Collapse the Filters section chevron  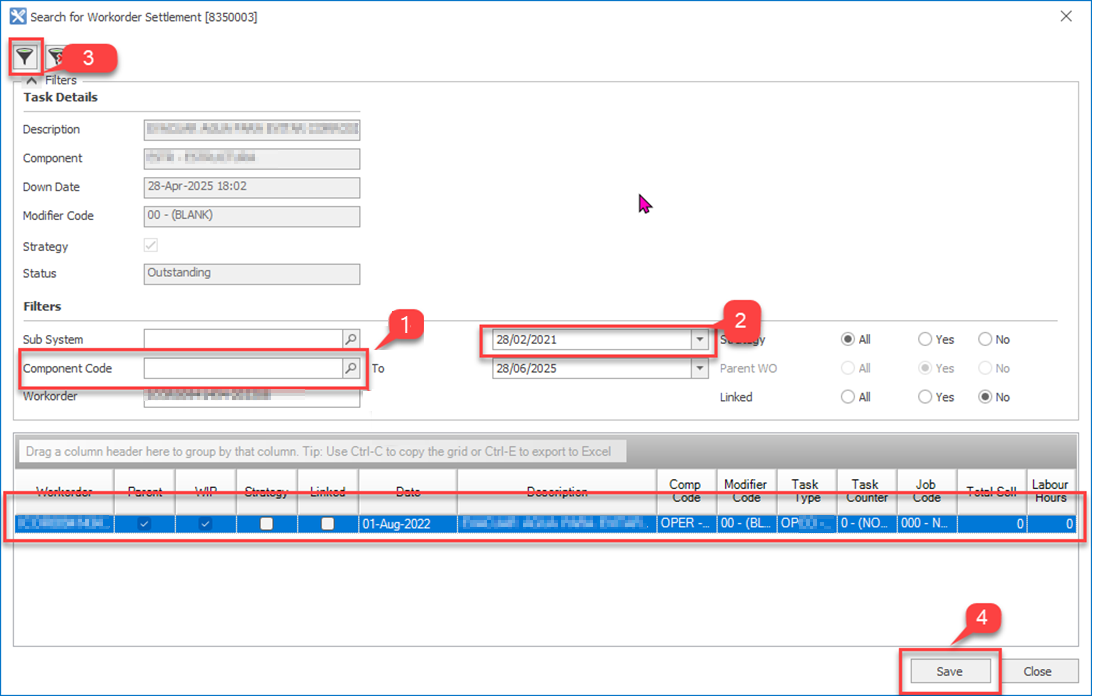(31, 80)
